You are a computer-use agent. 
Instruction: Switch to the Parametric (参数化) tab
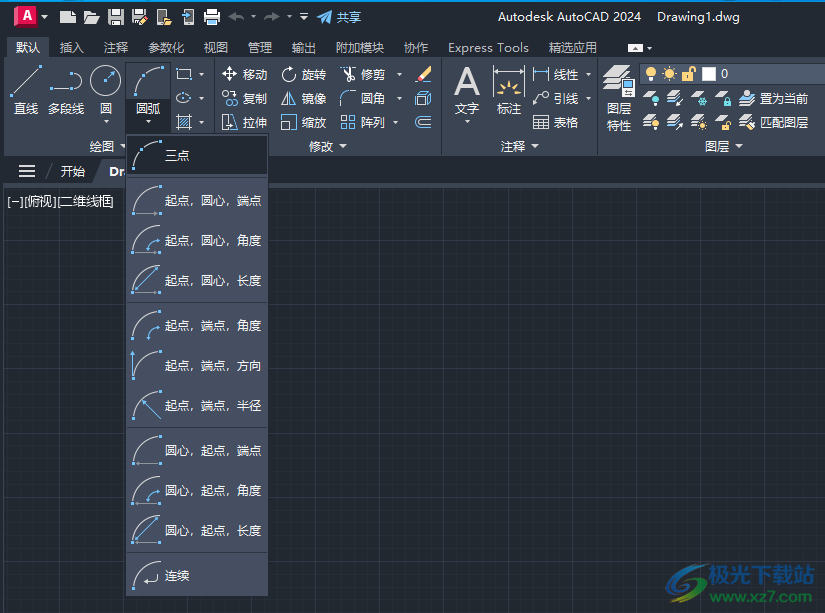(x=166, y=48)
